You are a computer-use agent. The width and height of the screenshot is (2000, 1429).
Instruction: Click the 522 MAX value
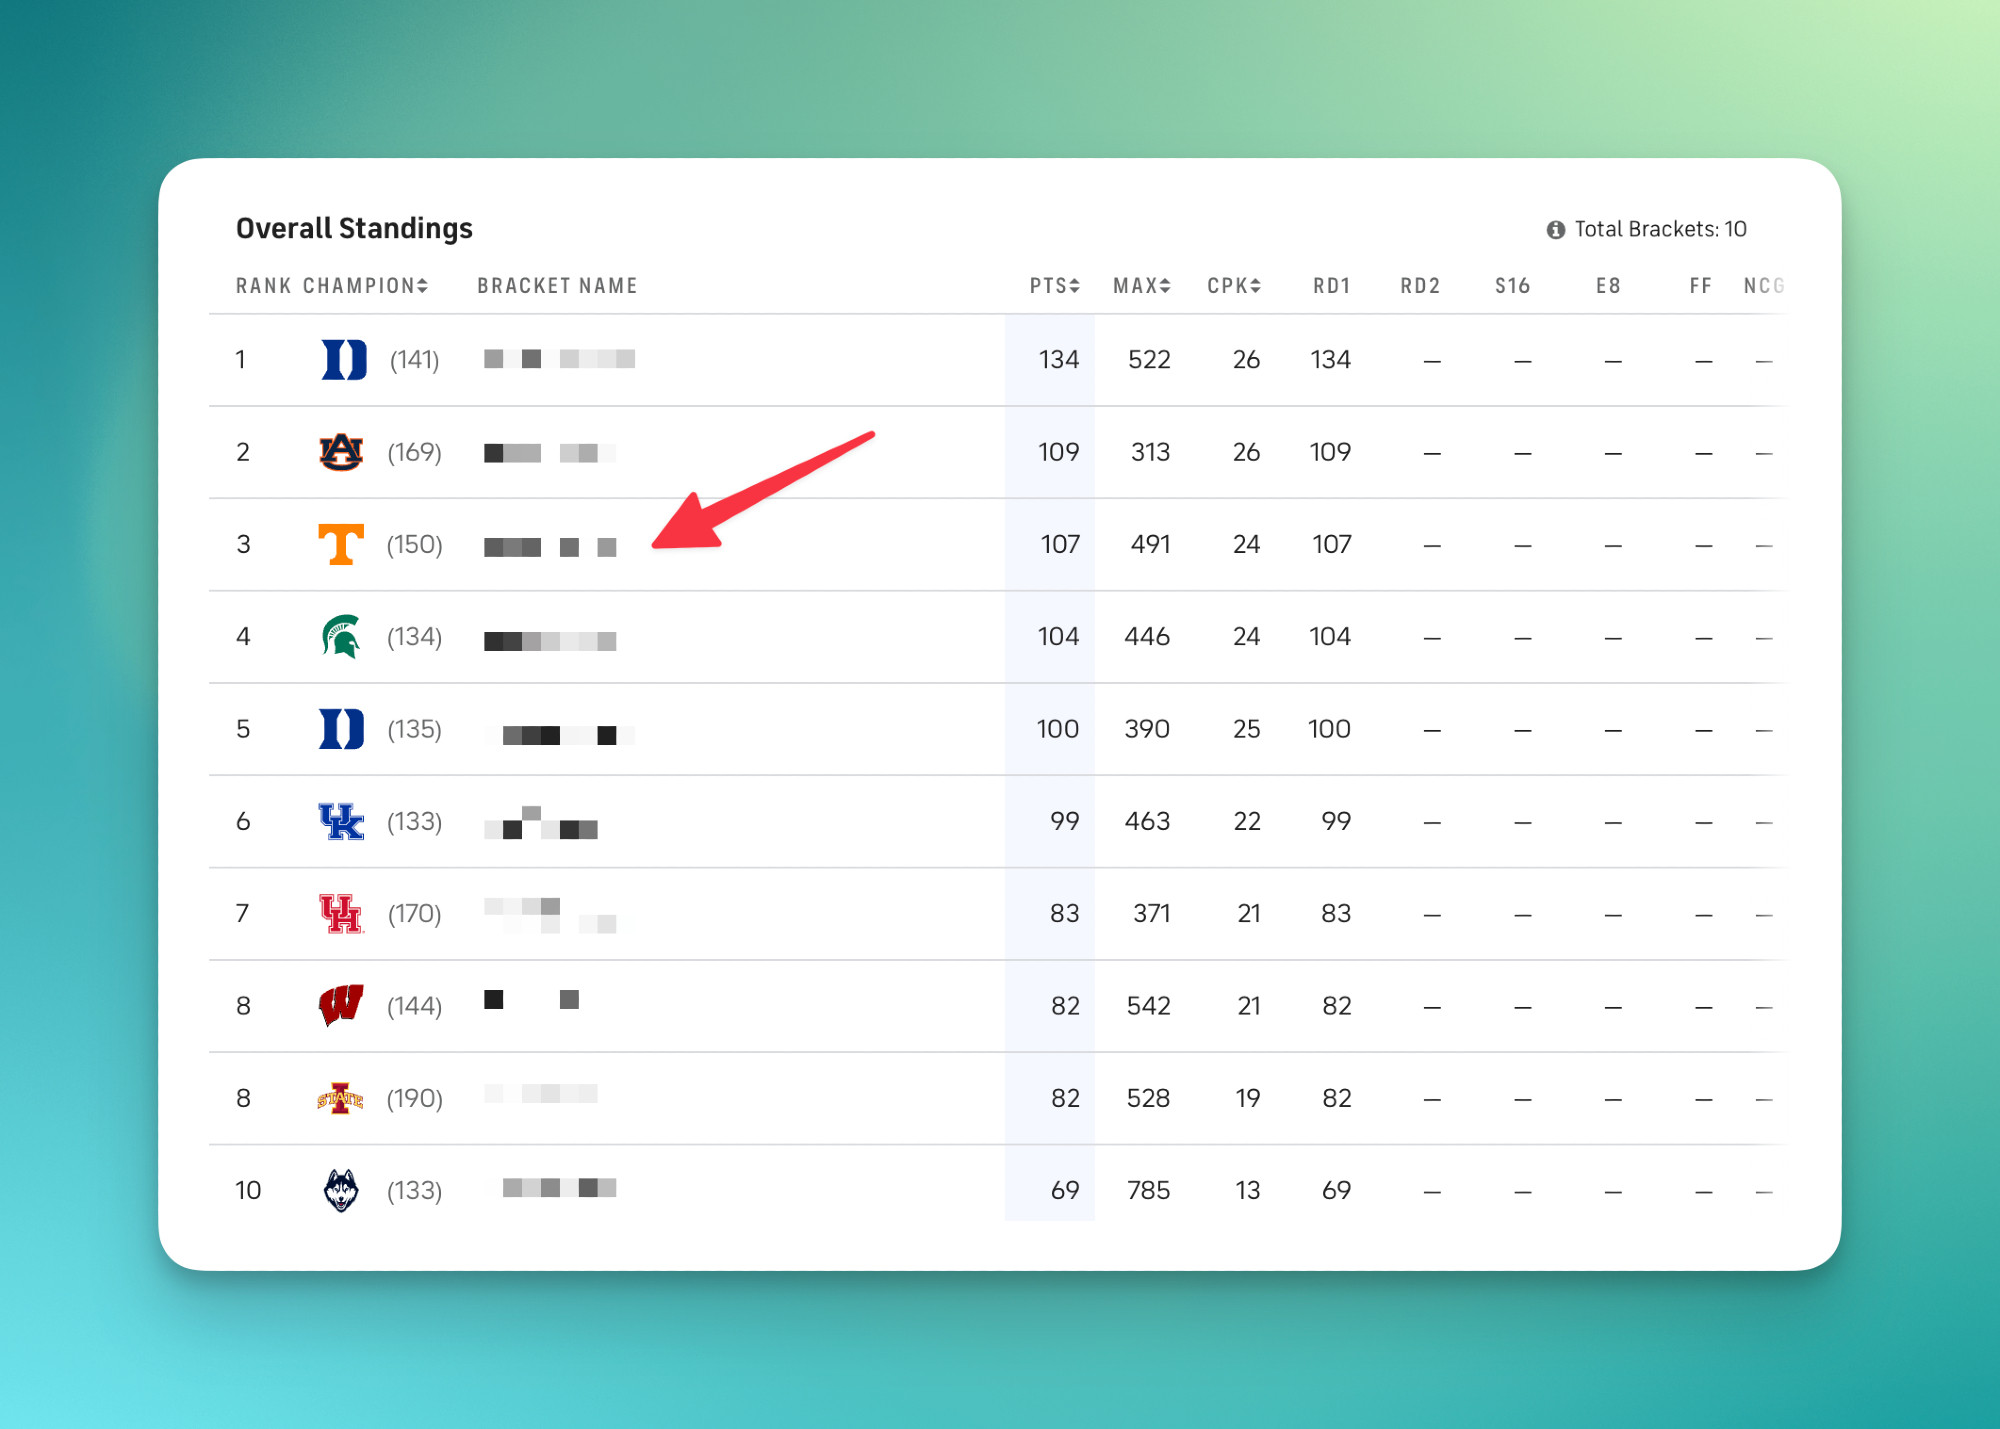point(1149,360)
